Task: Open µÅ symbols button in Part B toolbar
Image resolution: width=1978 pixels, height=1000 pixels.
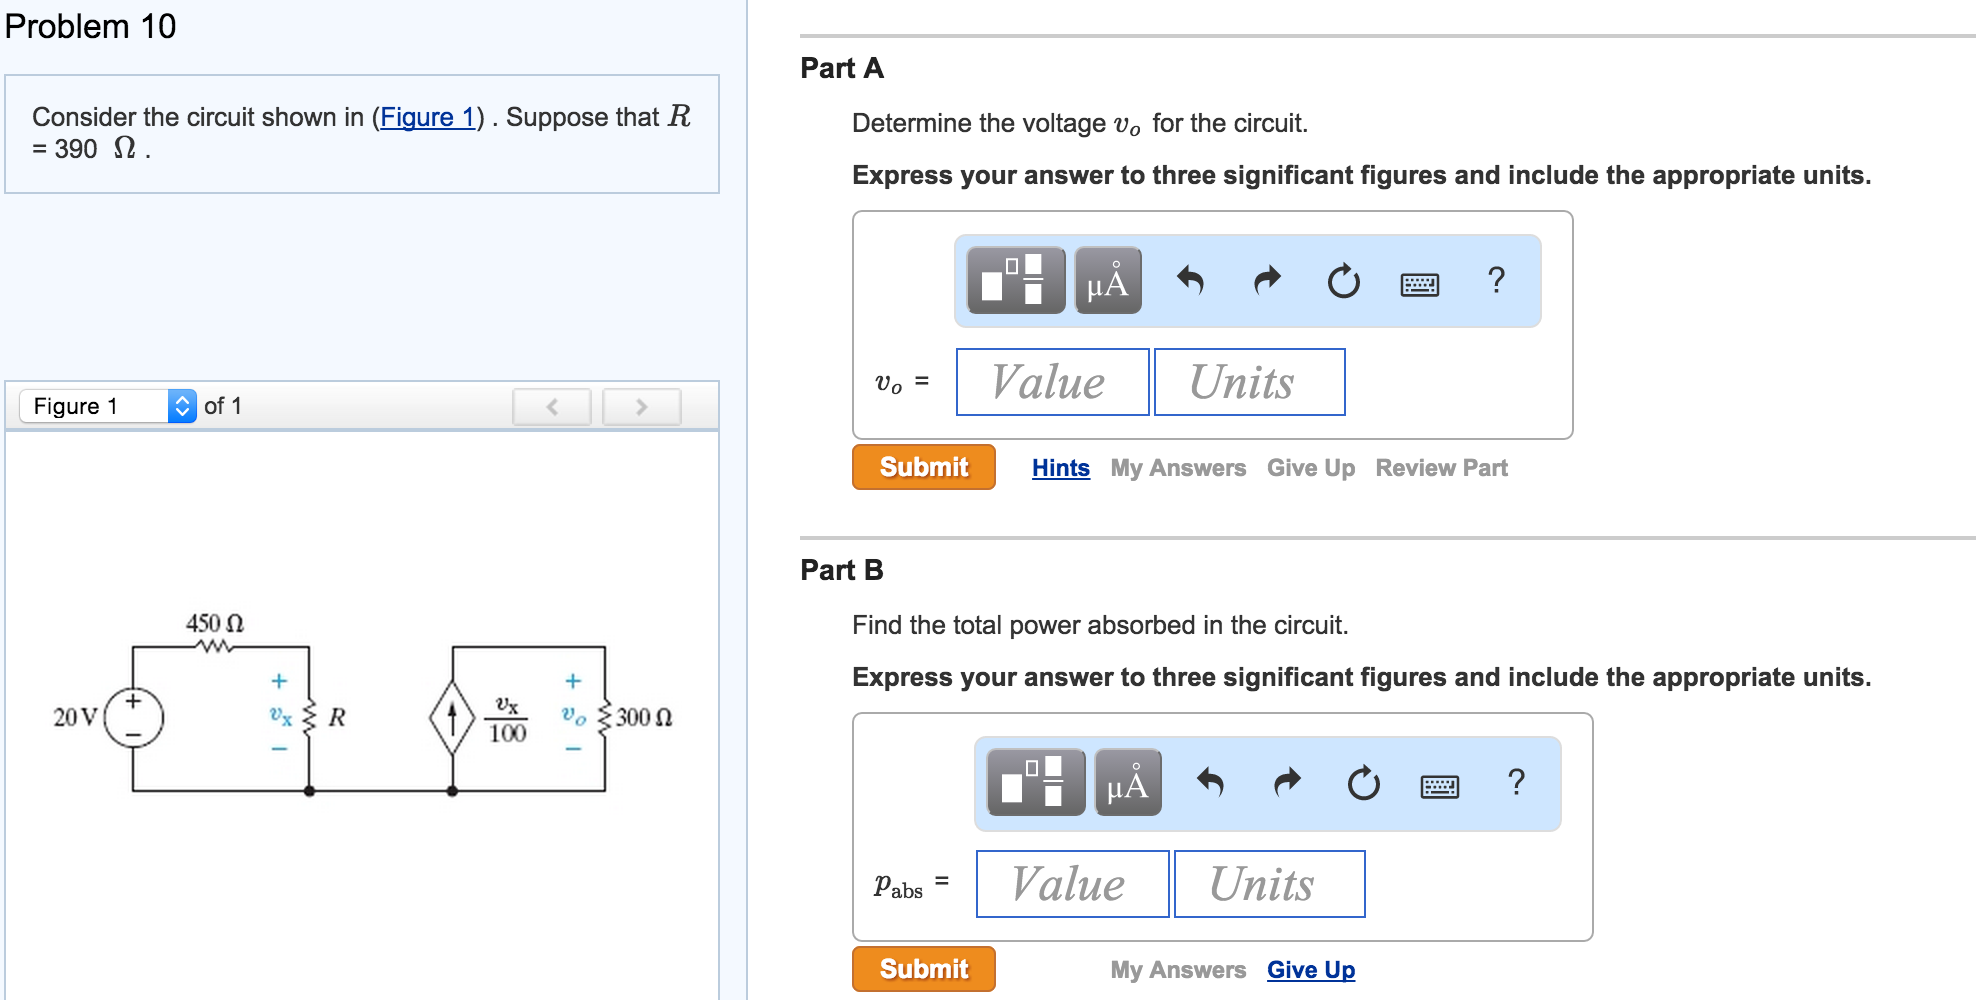Action: [x=1128, y=782]
